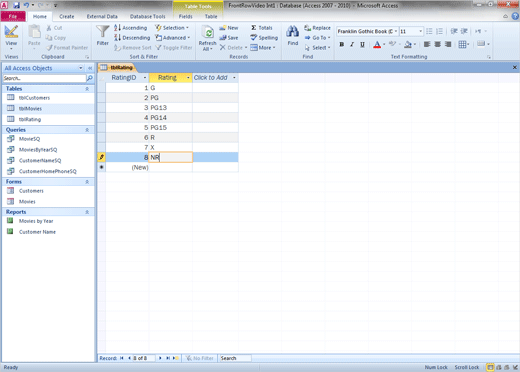Screen dimensions: 520x372
Task: Save the current record
Action: 229,38
